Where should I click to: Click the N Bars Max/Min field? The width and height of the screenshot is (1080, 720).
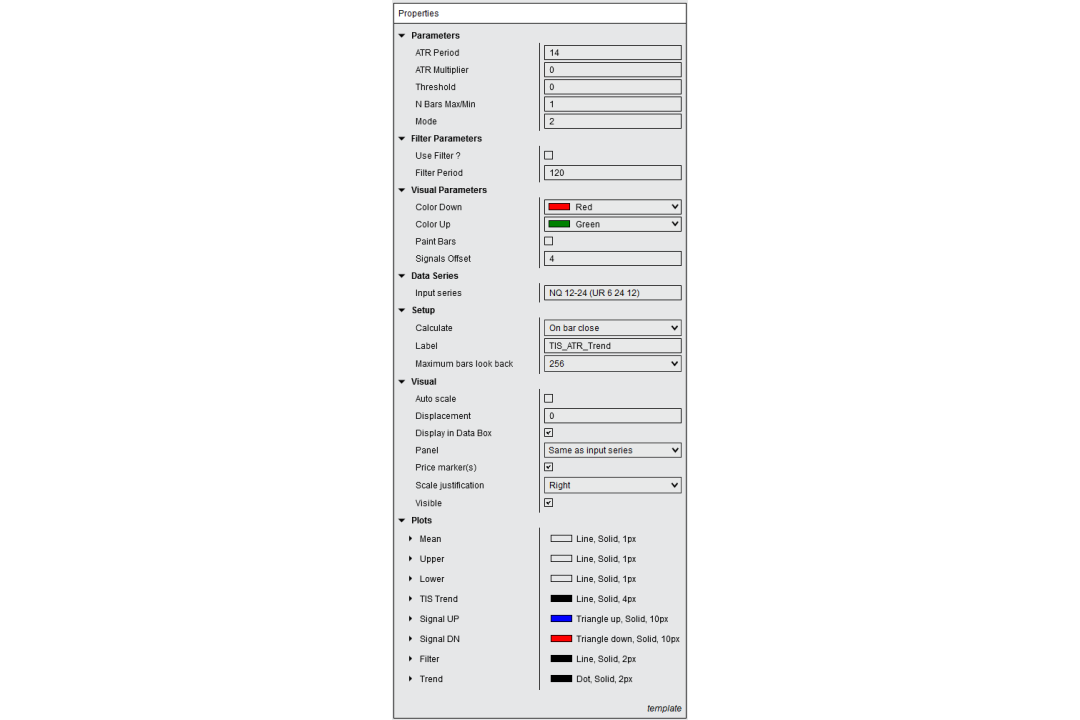coord(612,104)
